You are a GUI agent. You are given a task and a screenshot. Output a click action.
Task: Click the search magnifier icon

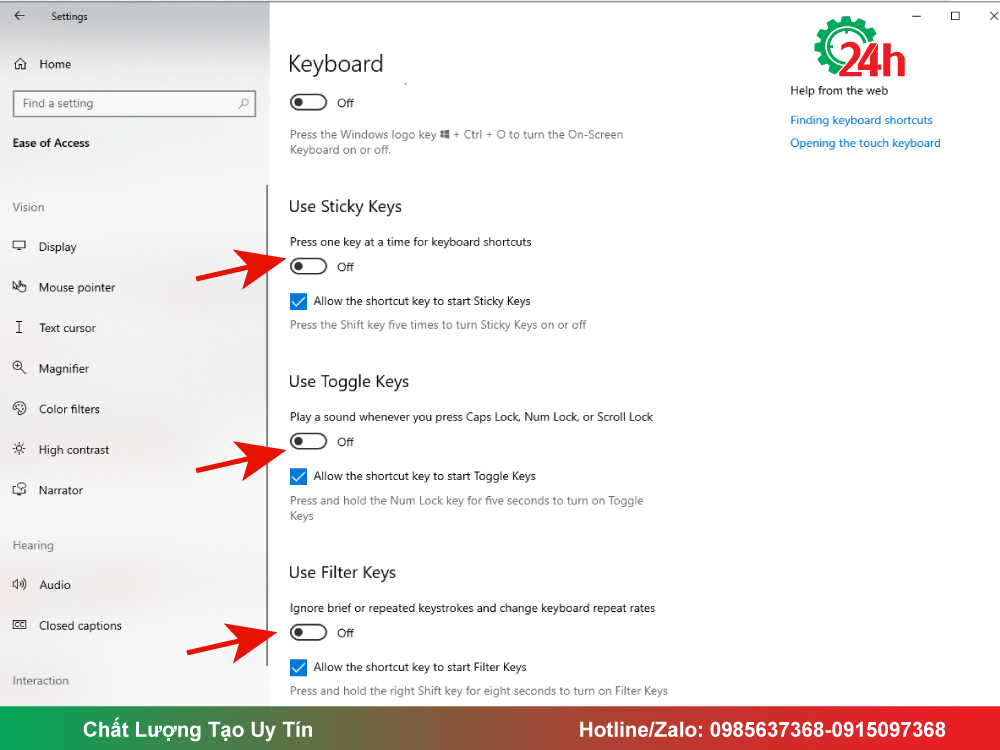[x=244, y=103]
